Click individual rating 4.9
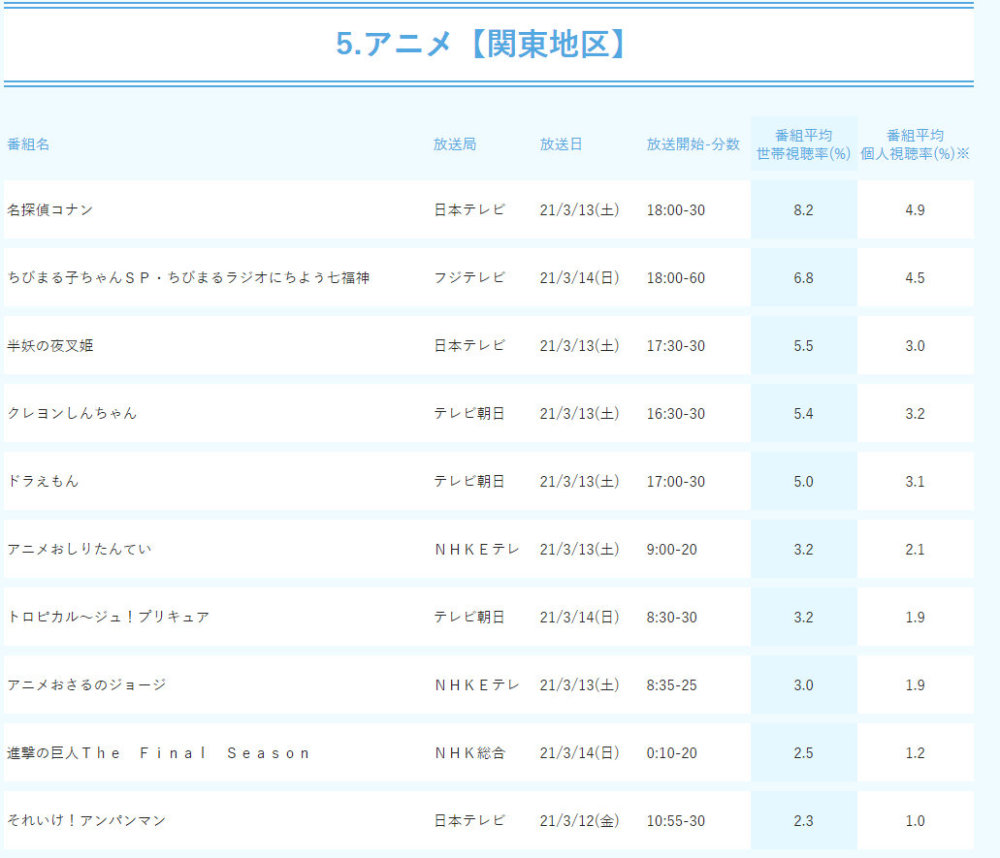 coord(915,210)
